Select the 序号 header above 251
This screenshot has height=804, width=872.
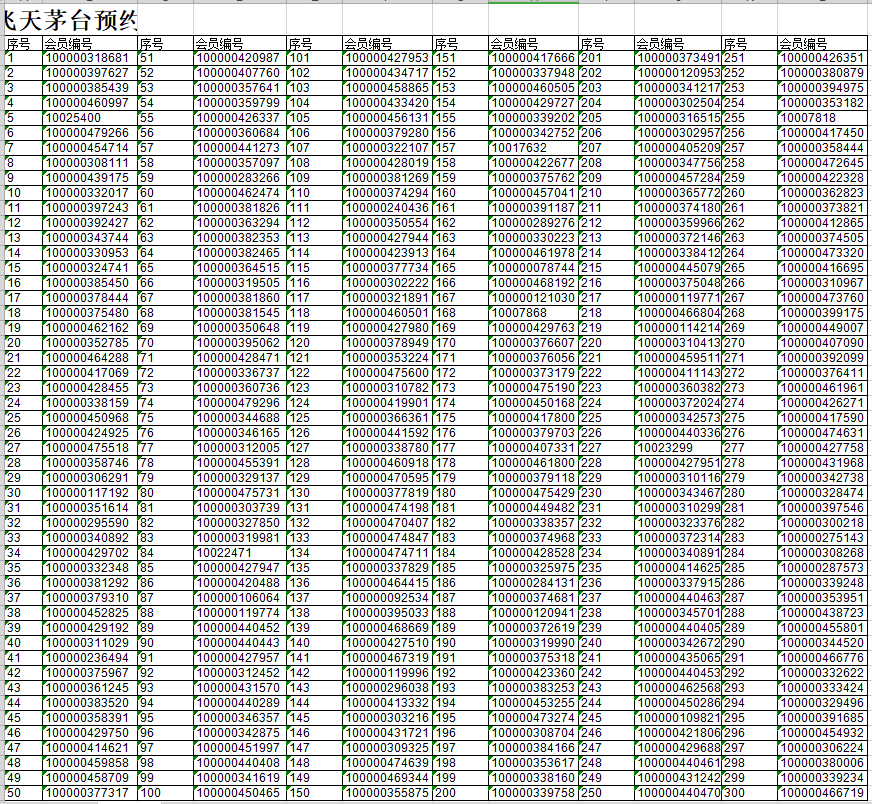pyautogui.click(x=749, y=44)
